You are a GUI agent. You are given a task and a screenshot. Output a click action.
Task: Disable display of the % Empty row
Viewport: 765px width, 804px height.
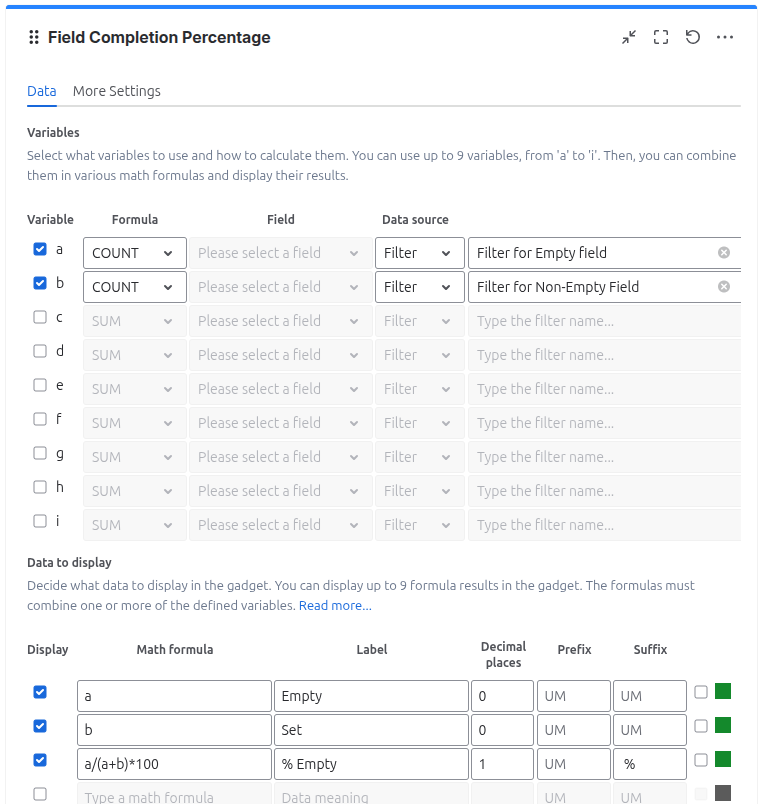[40, 760]
